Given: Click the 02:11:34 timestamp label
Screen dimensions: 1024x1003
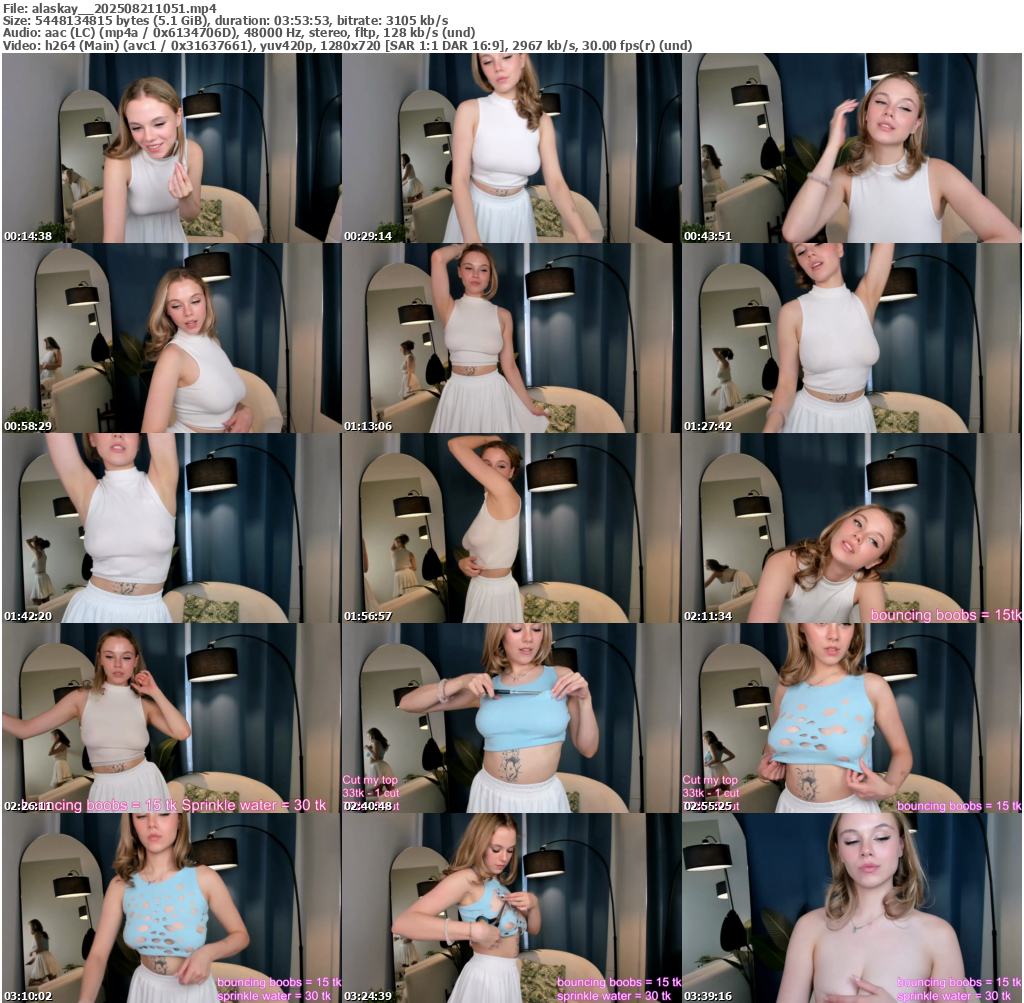Looking at the screenshot, I should click(x=708, y=616).
